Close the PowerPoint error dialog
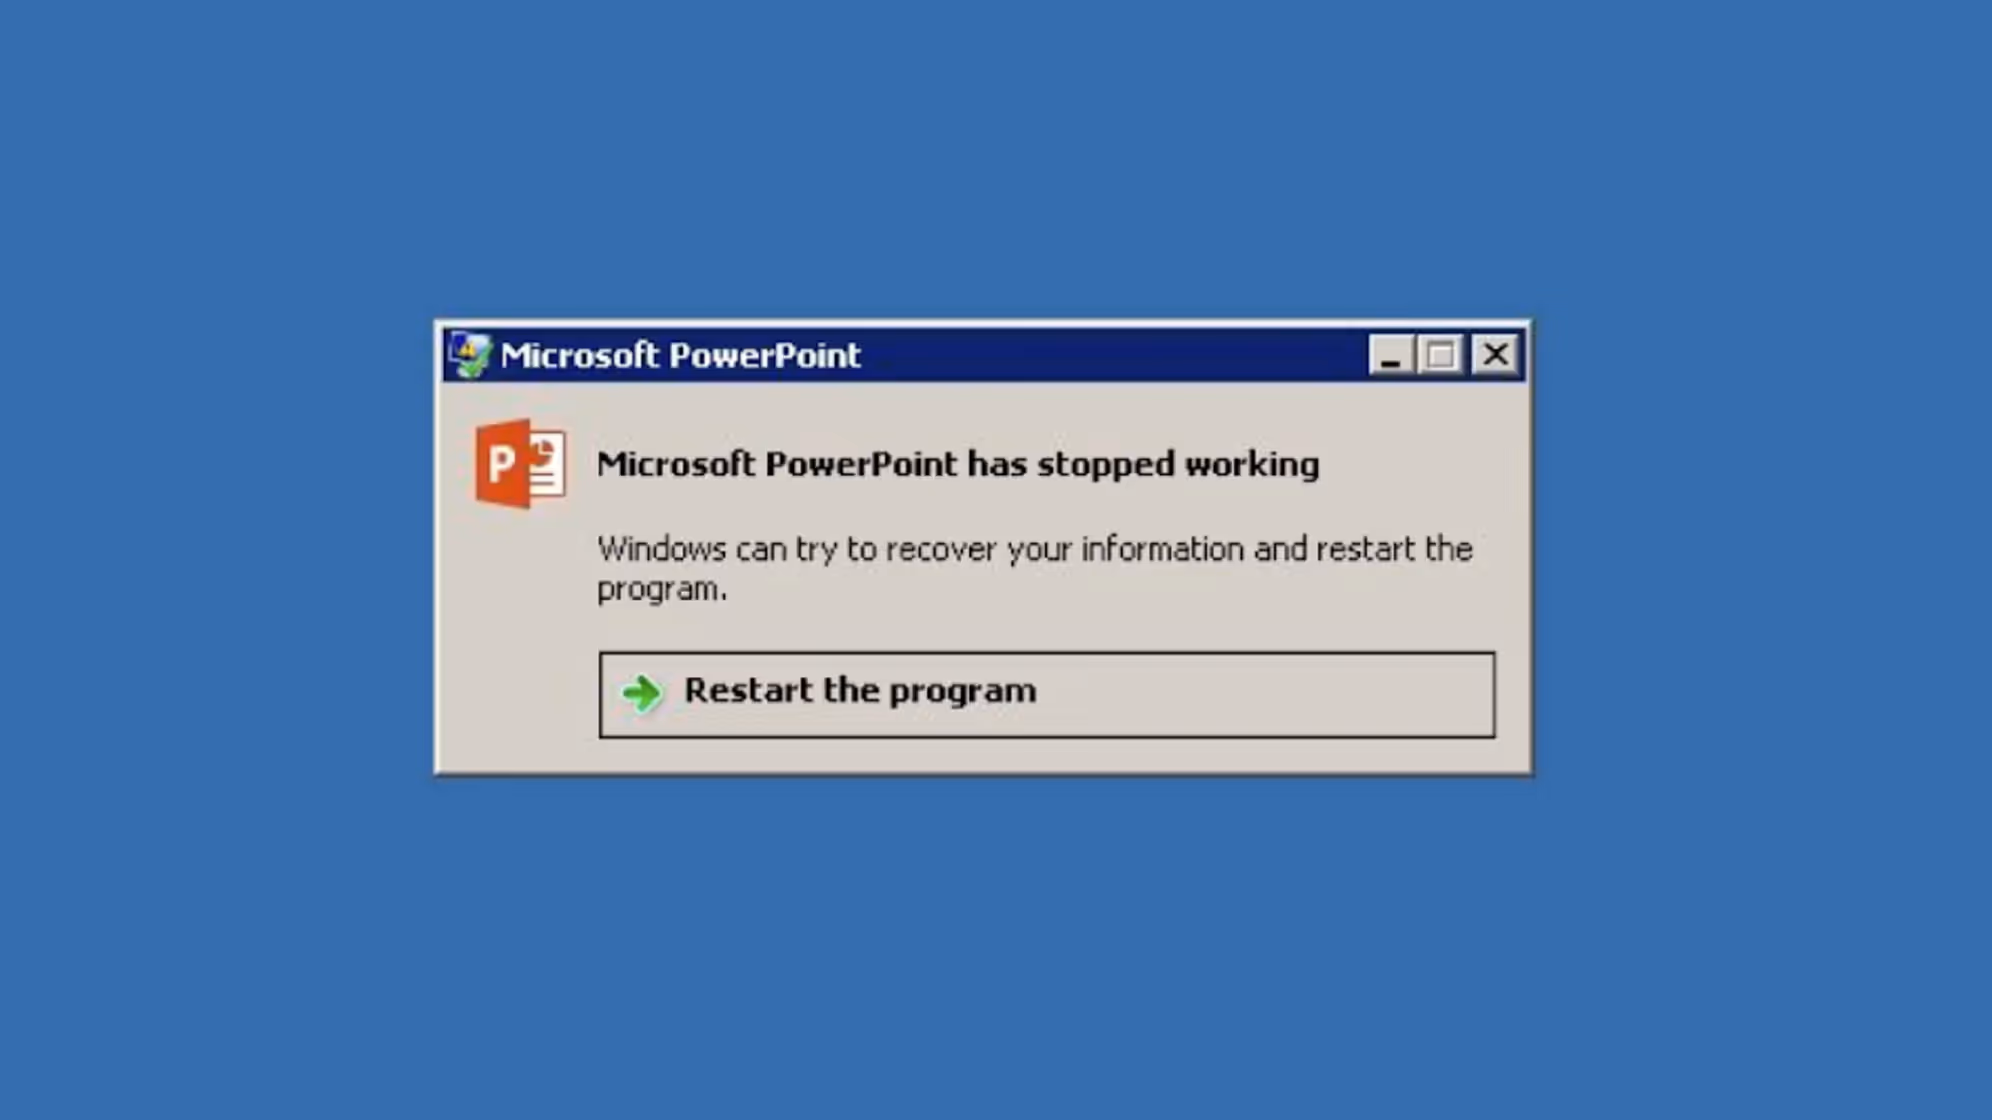 coord(1495,355)
